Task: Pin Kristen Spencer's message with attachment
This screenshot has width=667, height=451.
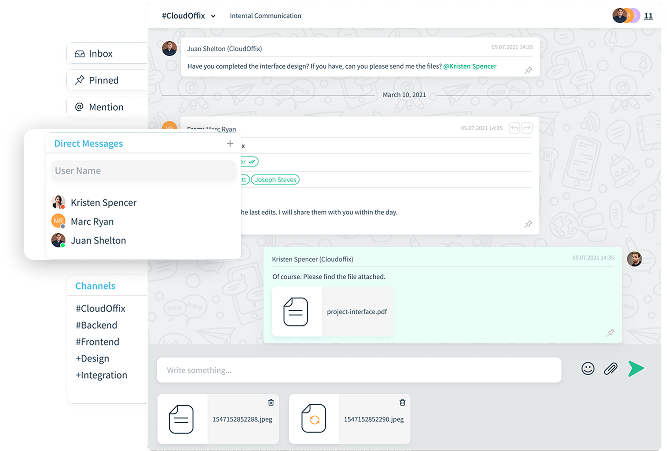Action: (610, 332)
